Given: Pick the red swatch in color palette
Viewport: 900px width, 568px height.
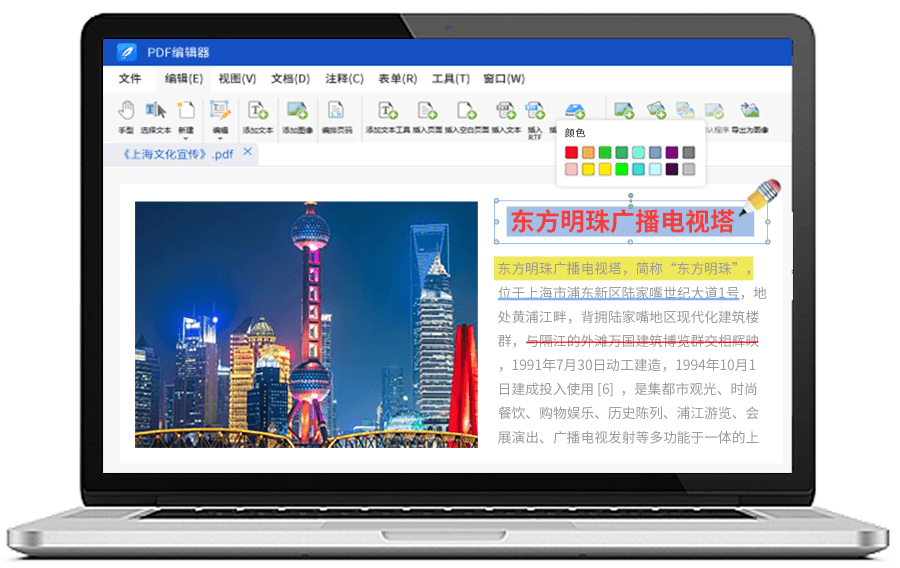Looking at the screenshot, I should pyautogui.click(x=571, y=152).
